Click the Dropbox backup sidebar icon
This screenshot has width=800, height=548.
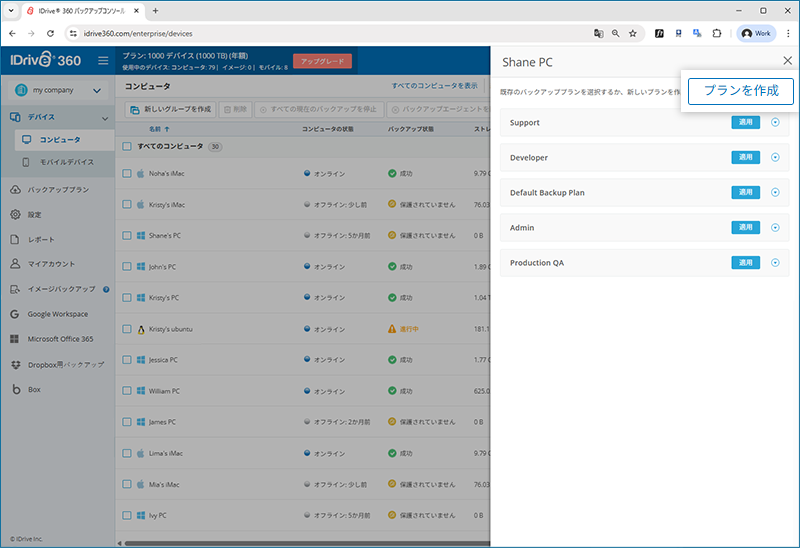16,364
